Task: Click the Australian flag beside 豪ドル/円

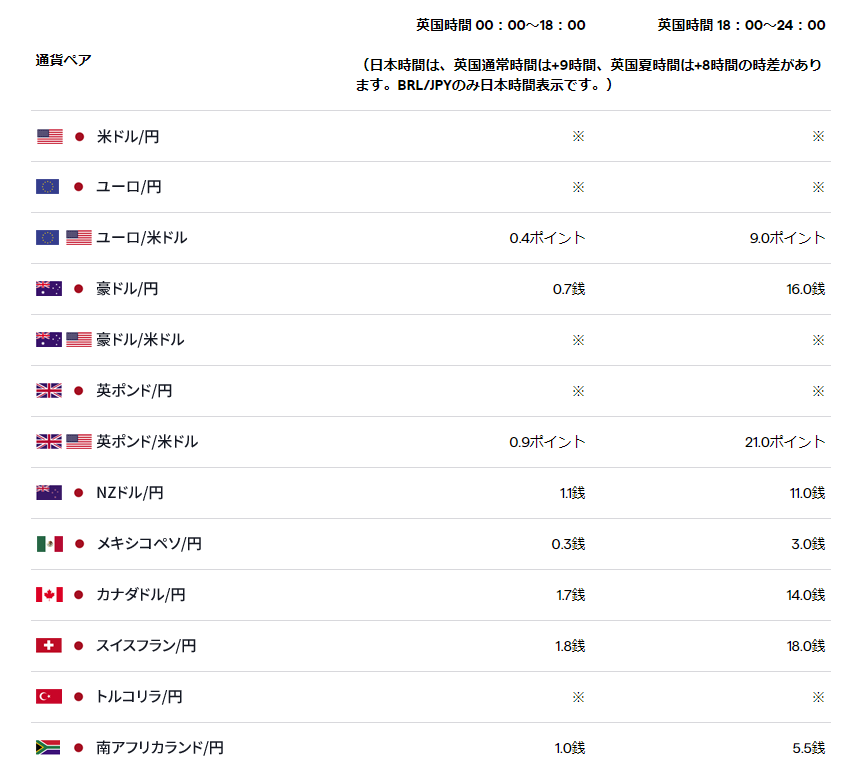Action: coord(49,289)
